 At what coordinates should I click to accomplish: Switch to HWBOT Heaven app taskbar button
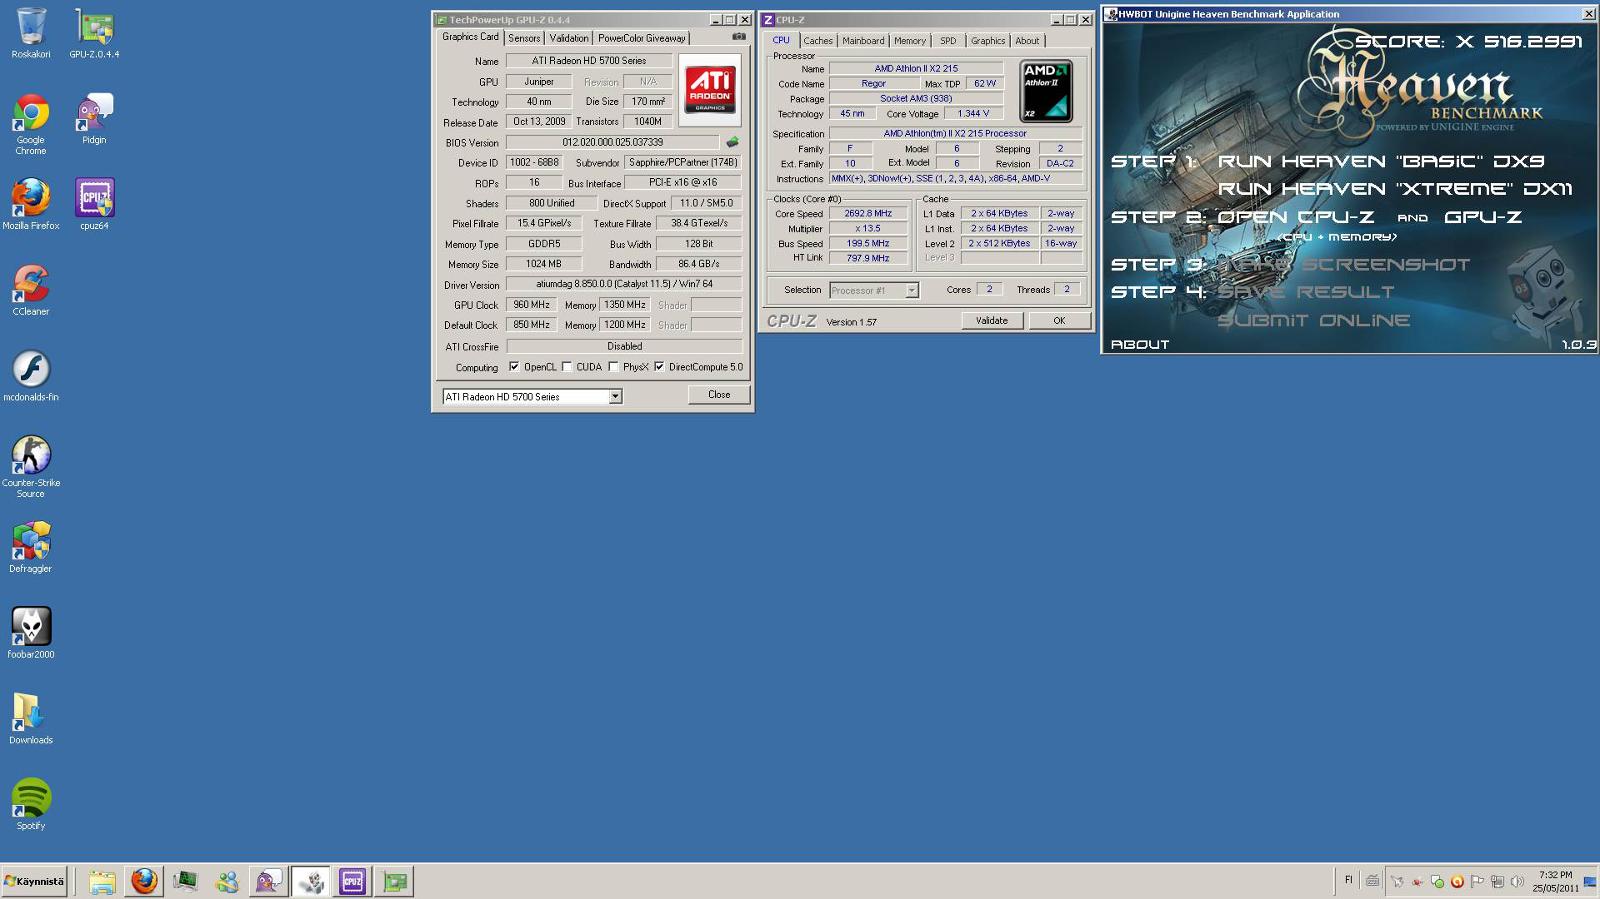coord(311,881)
